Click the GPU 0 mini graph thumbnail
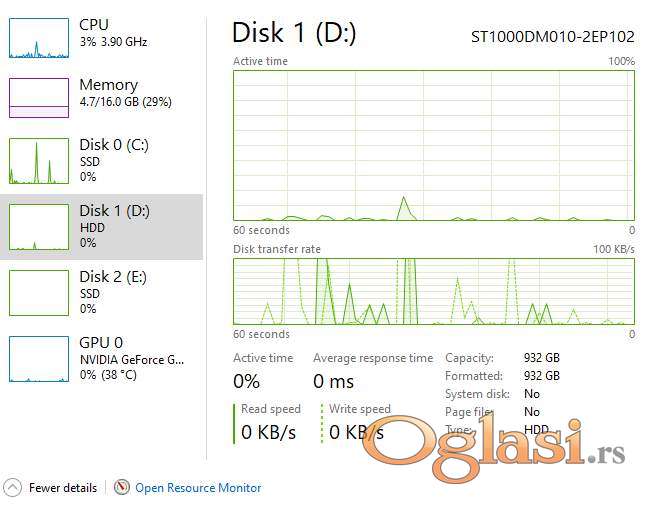Viewport: 658px width, 510px height. point(38,358)
